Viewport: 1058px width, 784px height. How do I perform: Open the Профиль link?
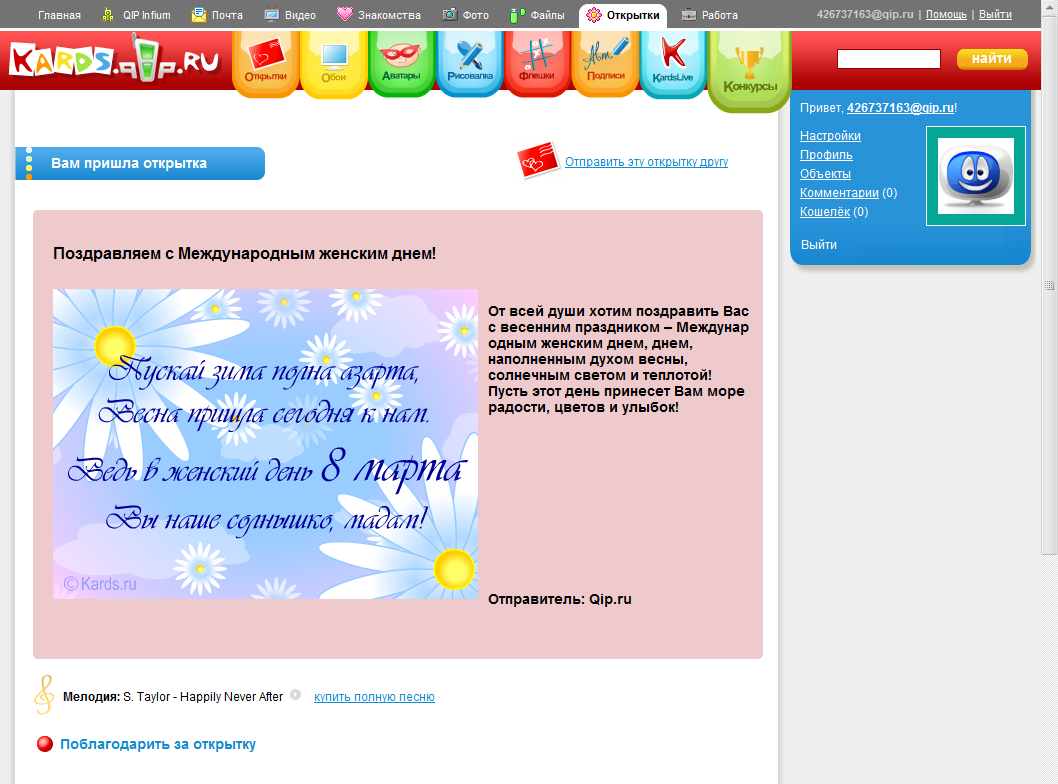coord(826,155)
